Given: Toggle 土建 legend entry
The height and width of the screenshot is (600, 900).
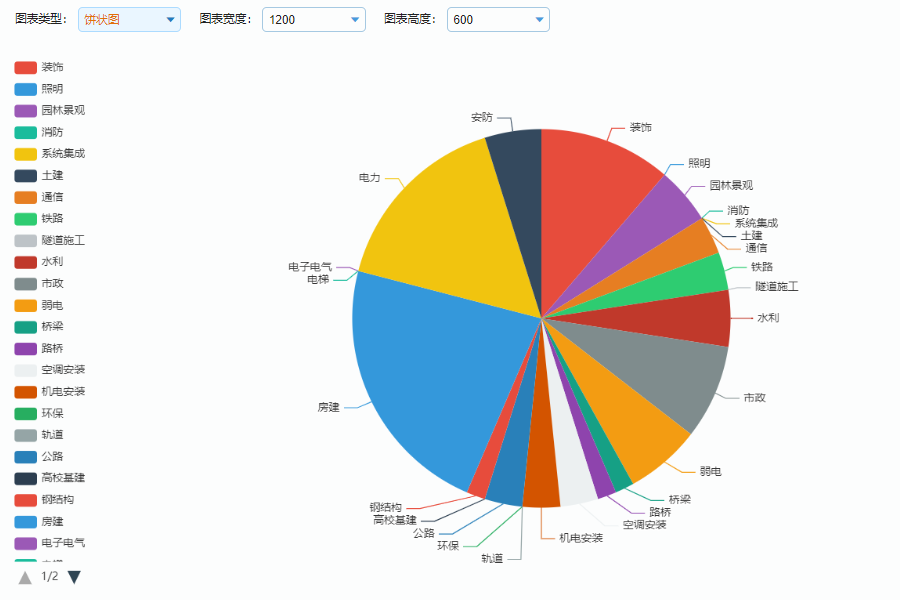Looking at the screenshot, I should [39, 175].
